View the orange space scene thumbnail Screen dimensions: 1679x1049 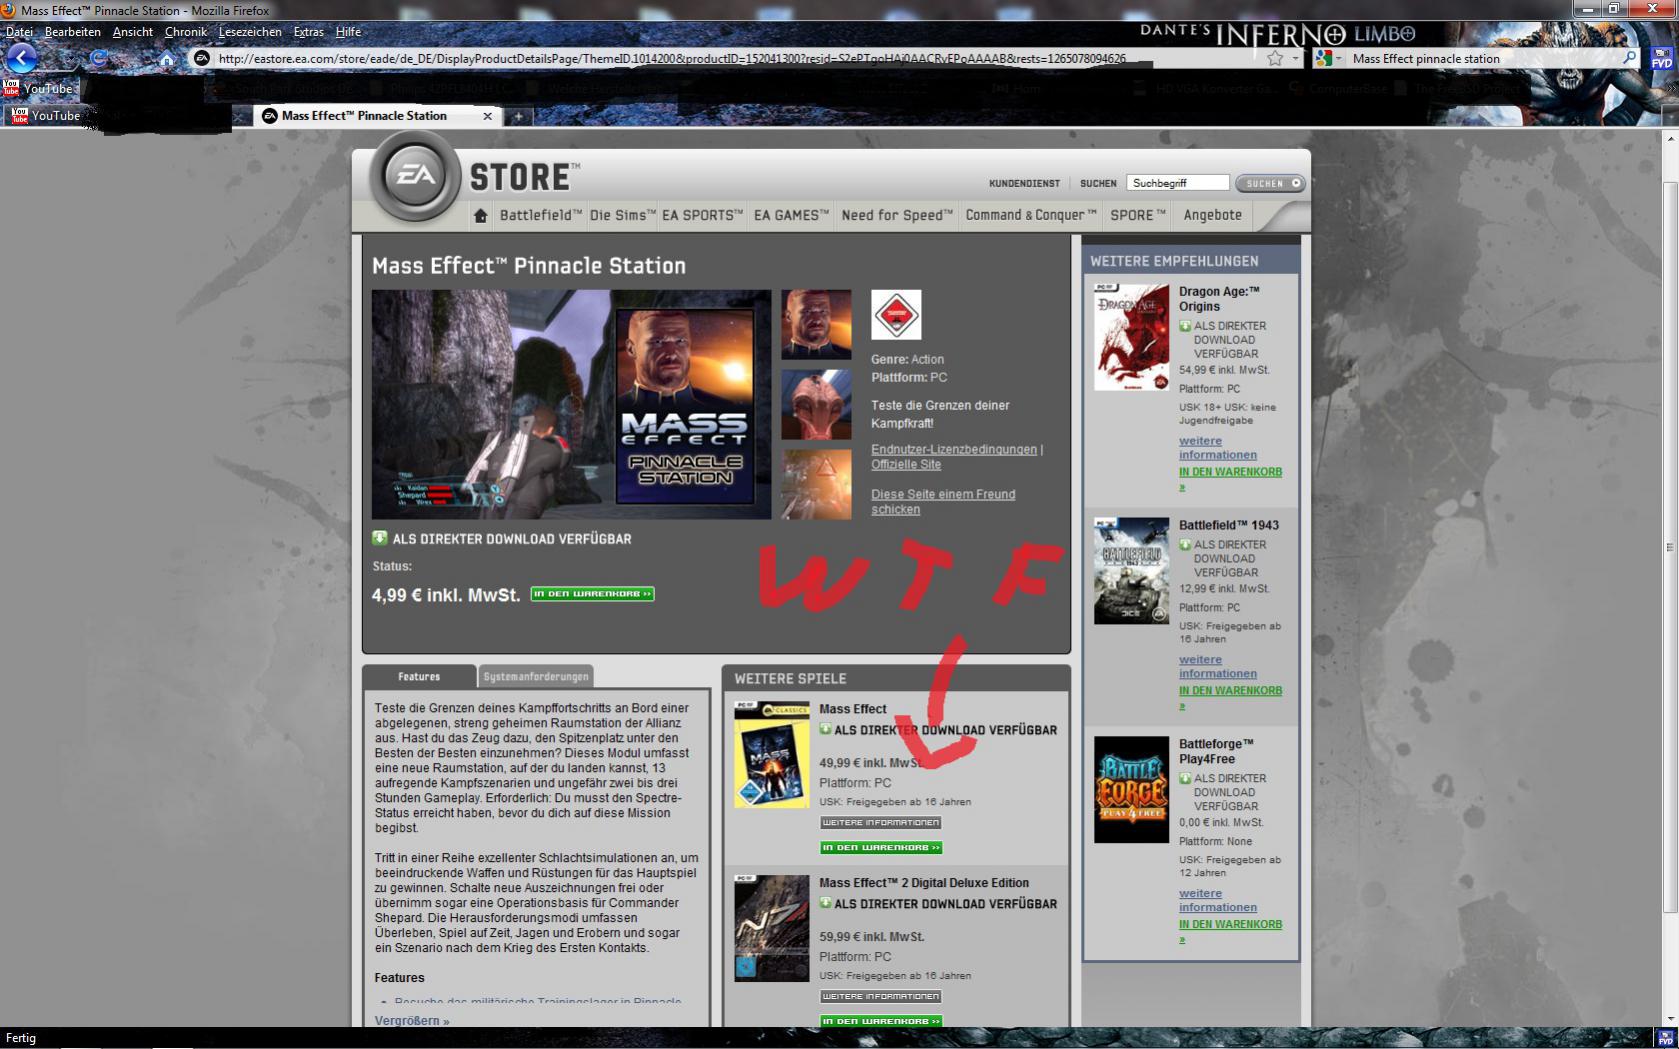coord(816,484)
